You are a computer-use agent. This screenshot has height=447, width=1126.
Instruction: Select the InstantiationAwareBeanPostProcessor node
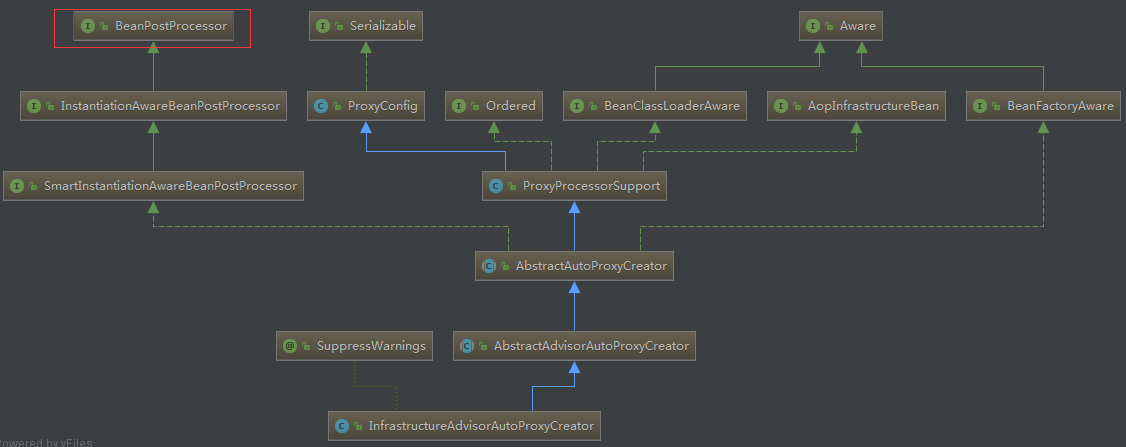(x=154, y=106)
